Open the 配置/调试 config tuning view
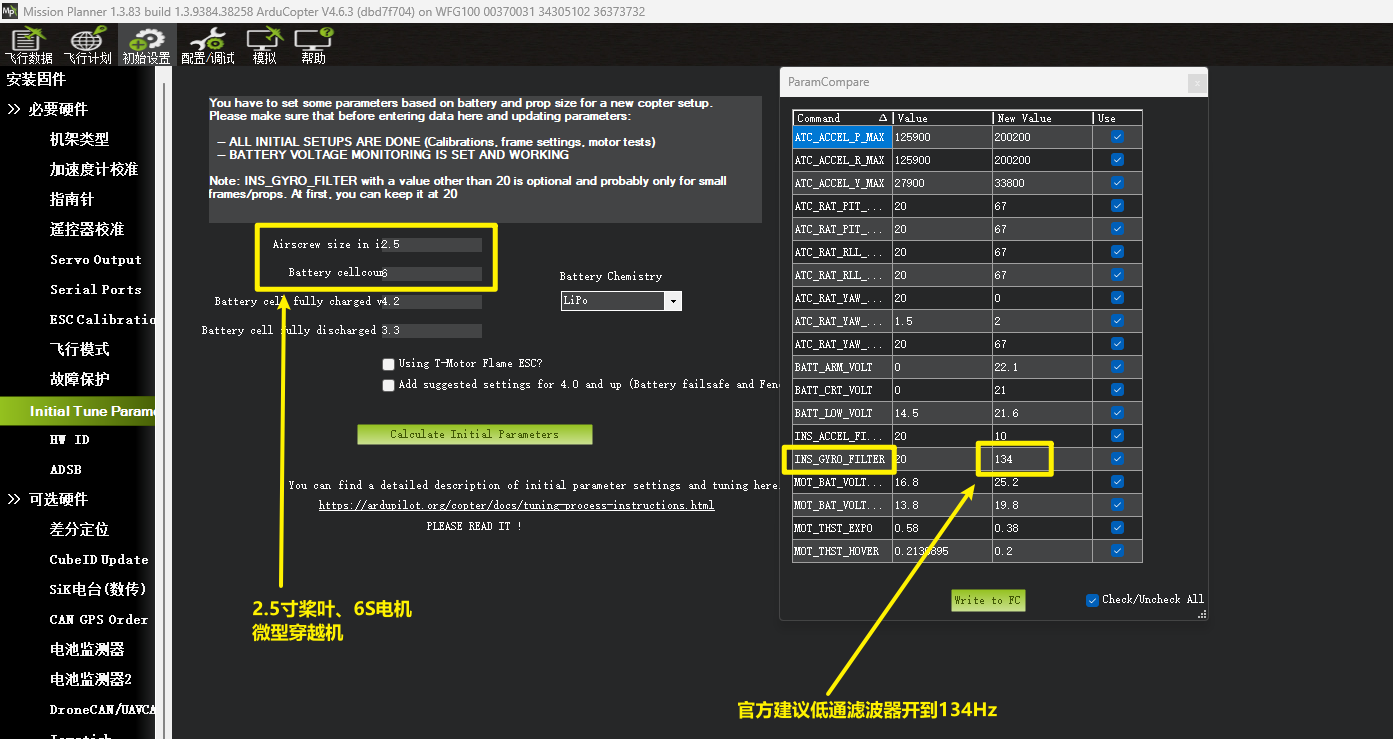The image size is (1393, 739). tap(207, 45)
